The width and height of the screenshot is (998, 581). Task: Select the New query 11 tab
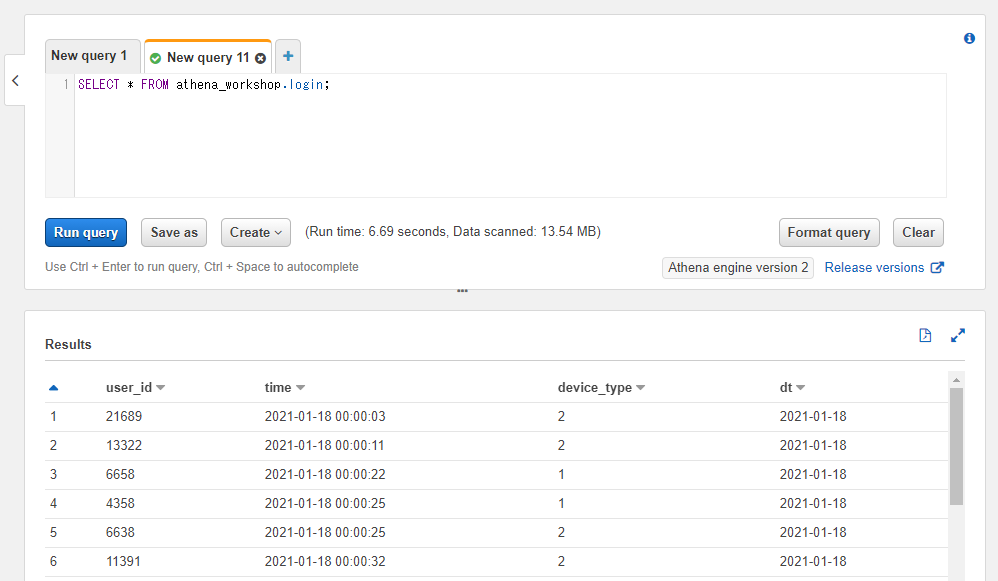[207, 58]
